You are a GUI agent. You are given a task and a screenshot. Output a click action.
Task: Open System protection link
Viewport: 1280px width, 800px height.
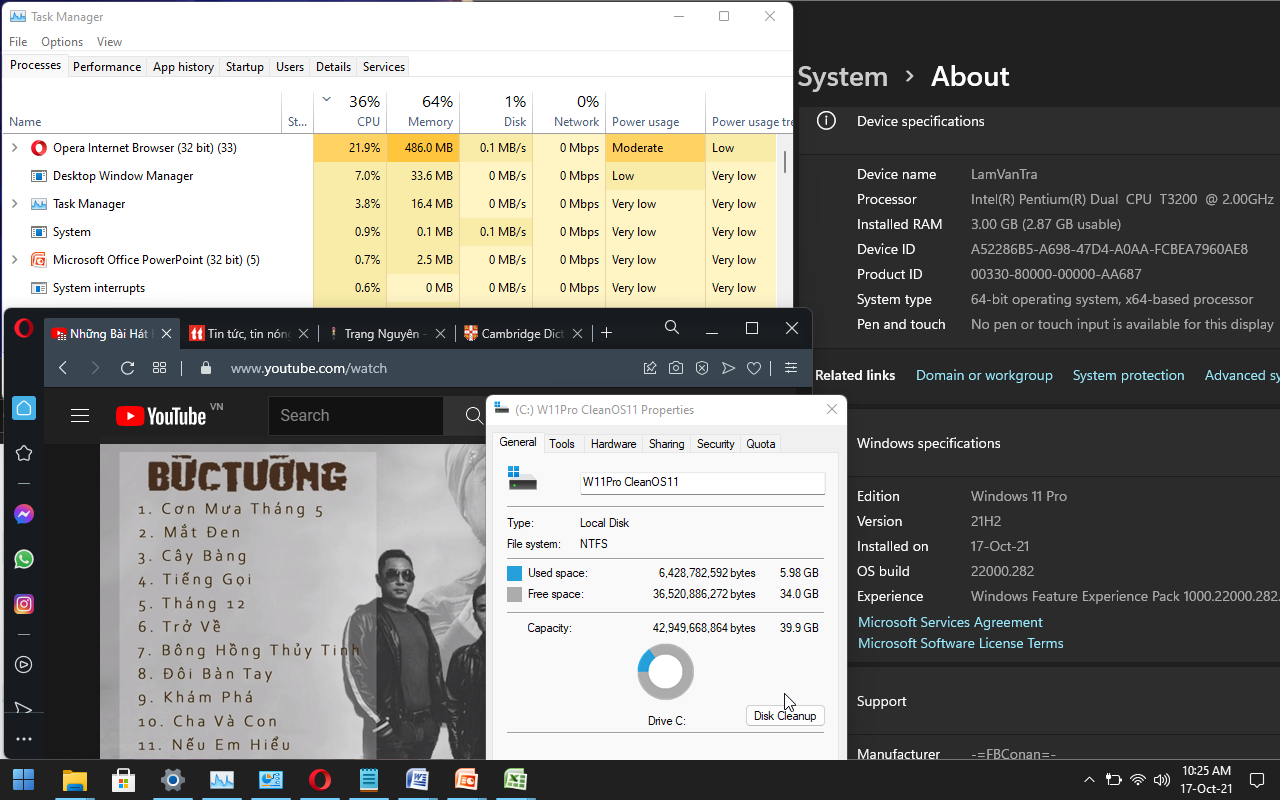coord(1128,375)
